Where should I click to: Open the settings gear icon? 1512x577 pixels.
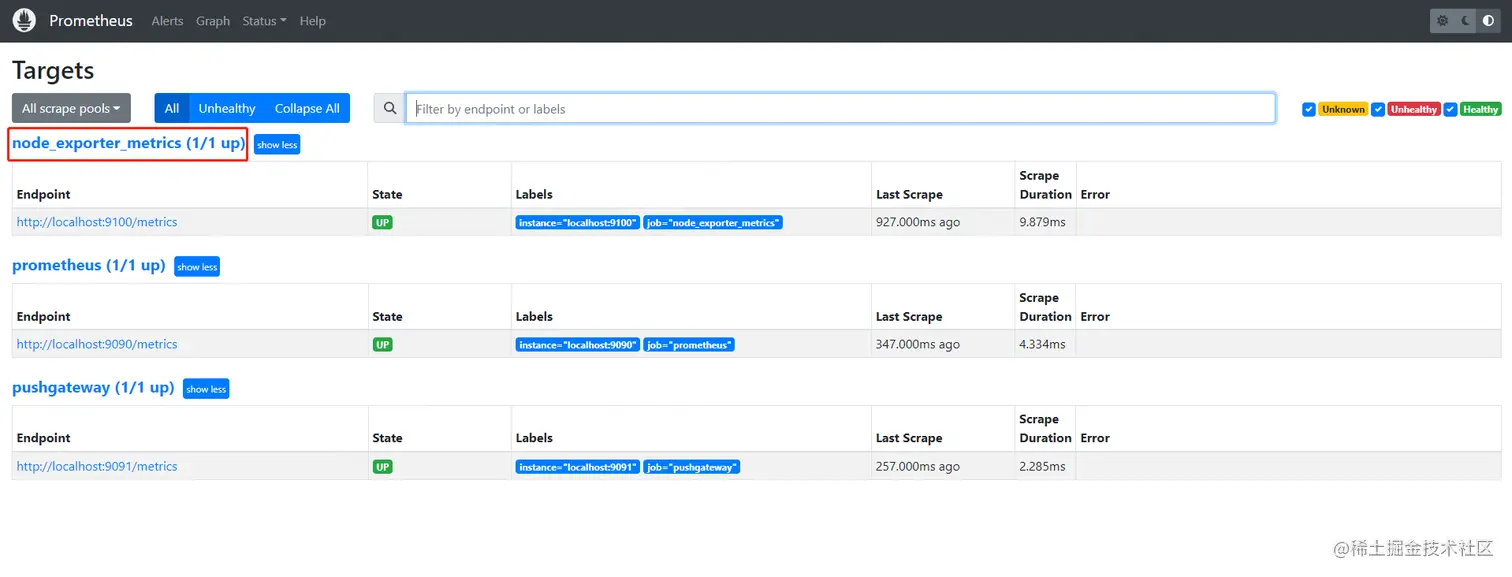(x=1441, y=20)
